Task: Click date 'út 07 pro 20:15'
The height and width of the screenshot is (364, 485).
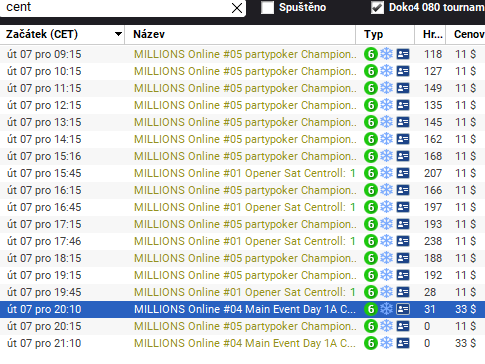Action: (x=44, y=326)
